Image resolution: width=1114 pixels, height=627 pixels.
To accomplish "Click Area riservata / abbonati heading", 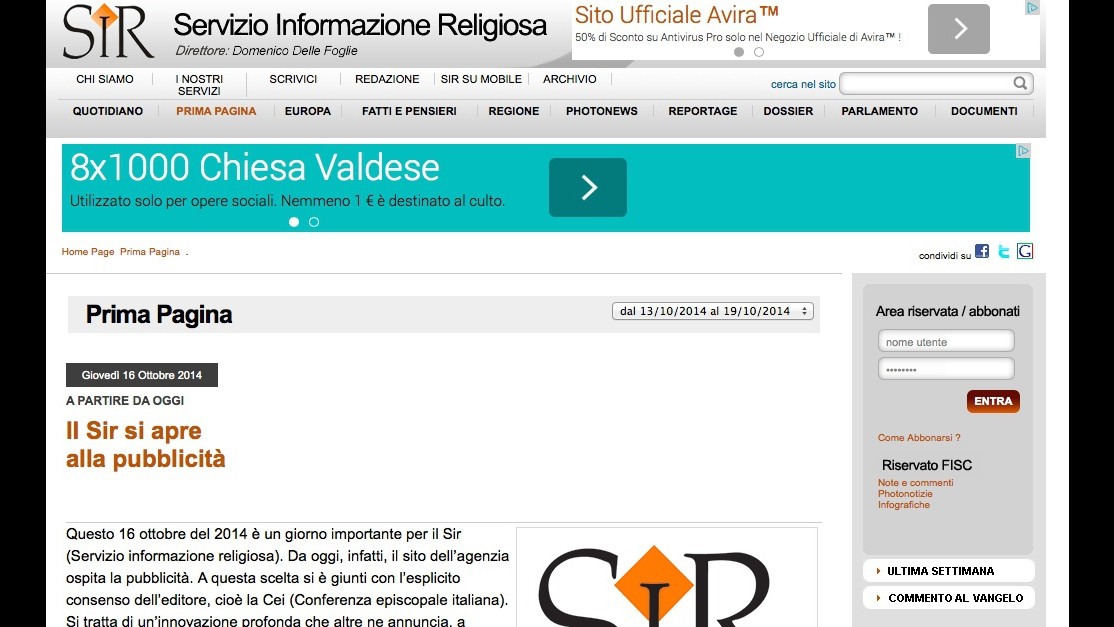I will coord(948,311).
